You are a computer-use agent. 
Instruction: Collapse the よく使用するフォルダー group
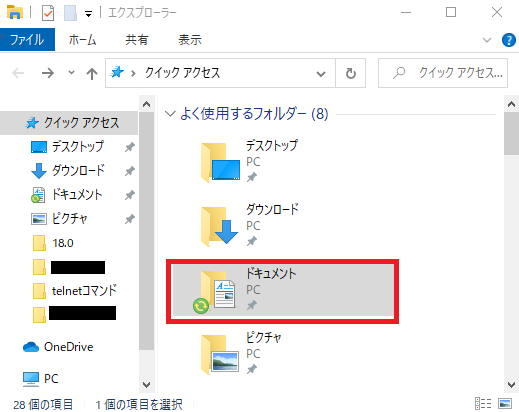[x=170, y=114]
